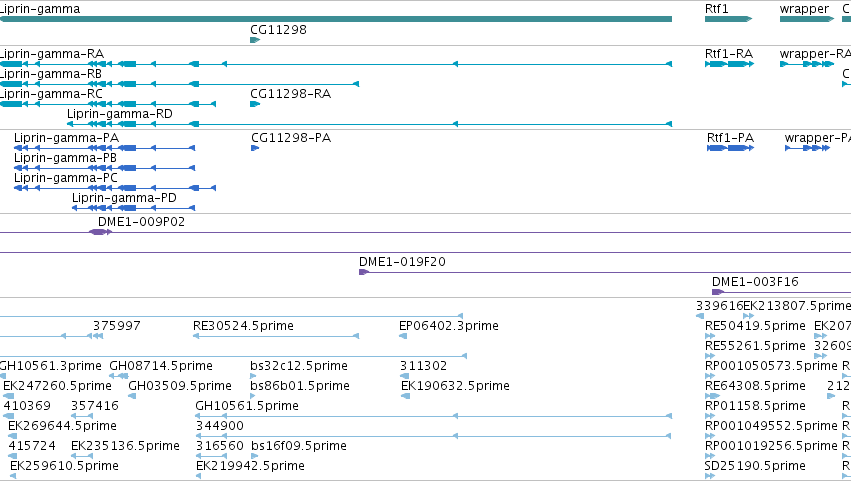Select the GH10561.5prime EST

pos(434,416)
